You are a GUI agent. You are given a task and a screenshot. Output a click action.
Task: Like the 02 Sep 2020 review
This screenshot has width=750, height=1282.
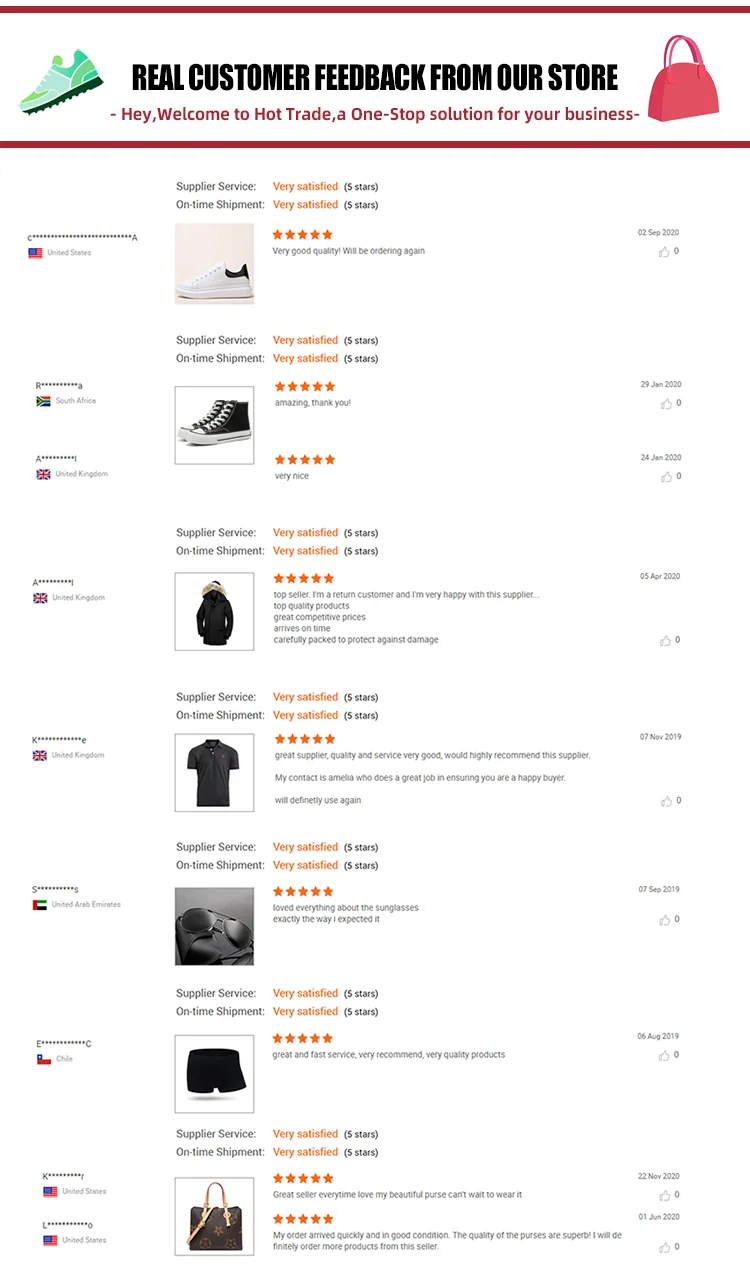click(664, 252)
